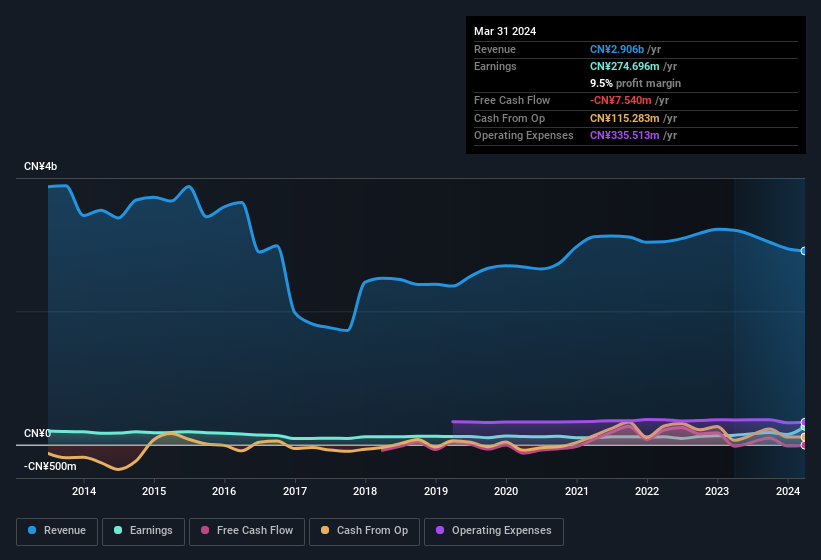Viewport: 821px width, 560px height.
Task: Click the CN¥2.906b revenue value in tooltip
Action: (617, 49)
